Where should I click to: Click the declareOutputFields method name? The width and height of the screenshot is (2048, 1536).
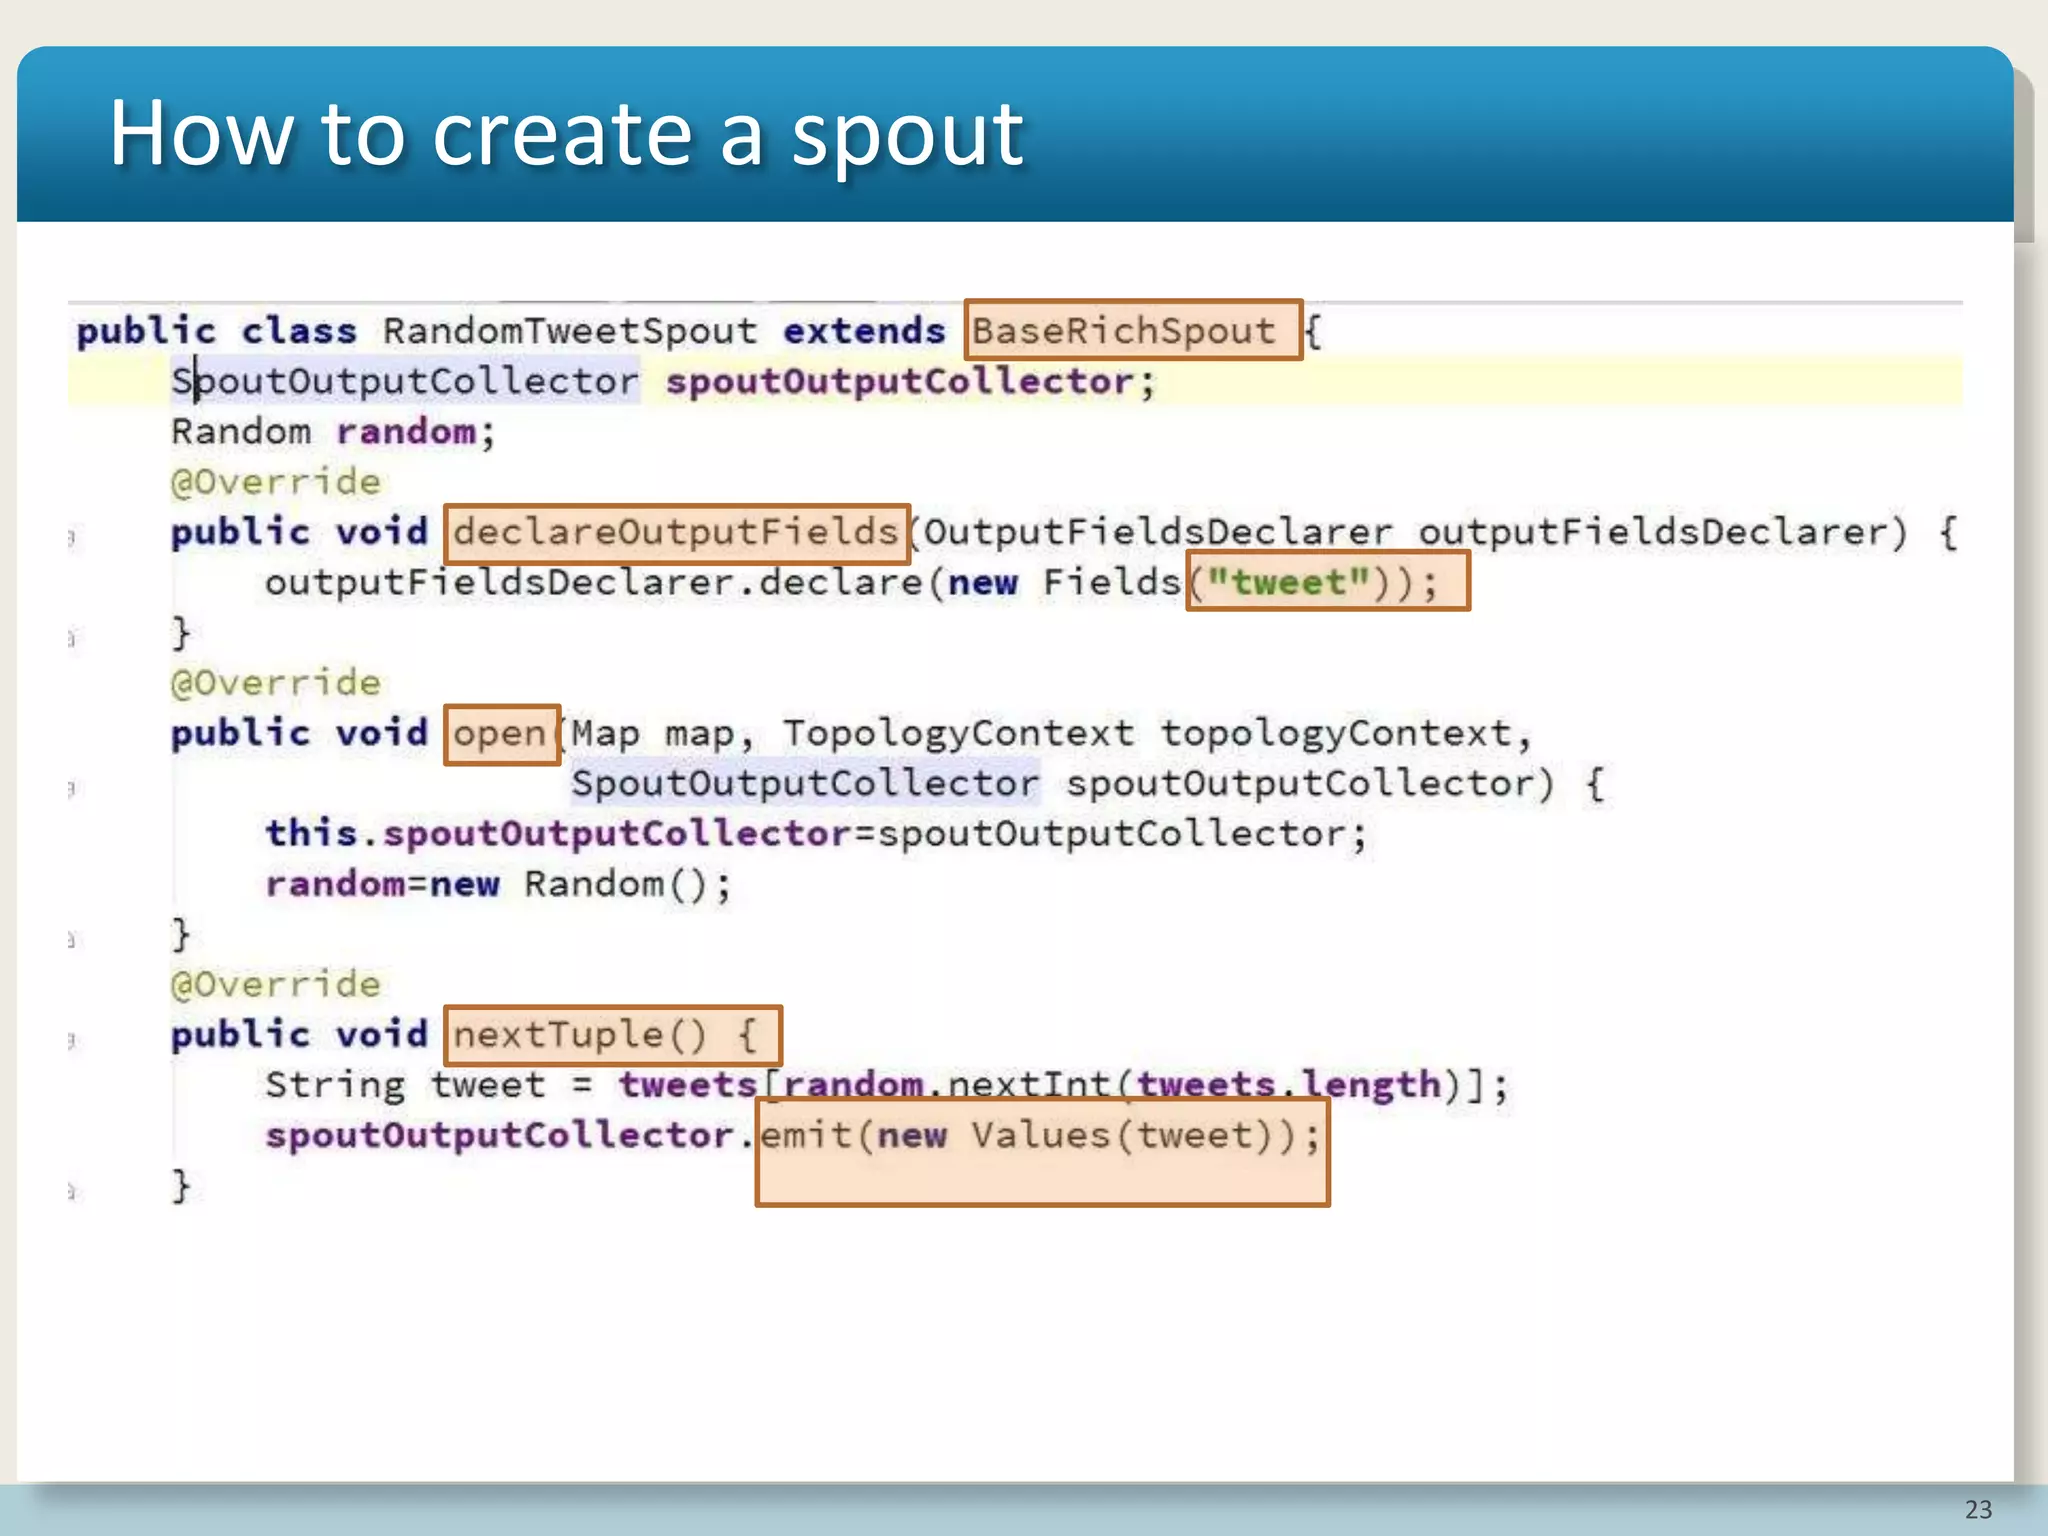(x=676, y=532)
